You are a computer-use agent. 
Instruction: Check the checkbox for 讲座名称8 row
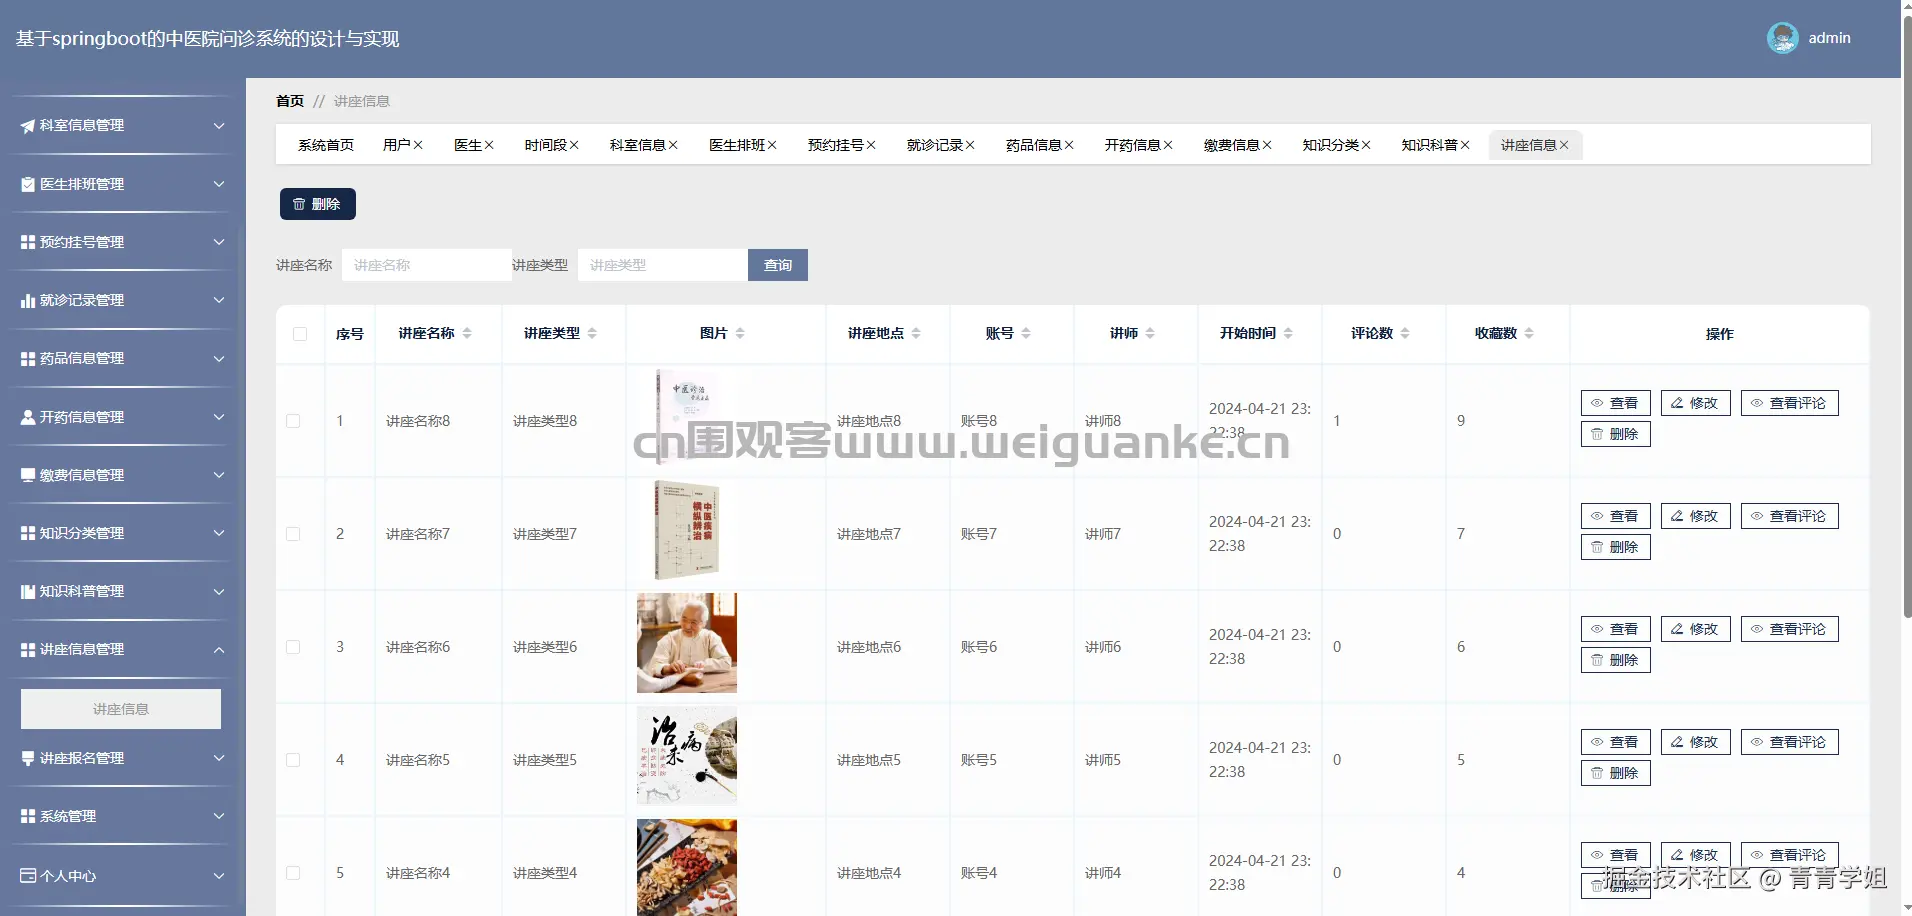click(293, 421)
